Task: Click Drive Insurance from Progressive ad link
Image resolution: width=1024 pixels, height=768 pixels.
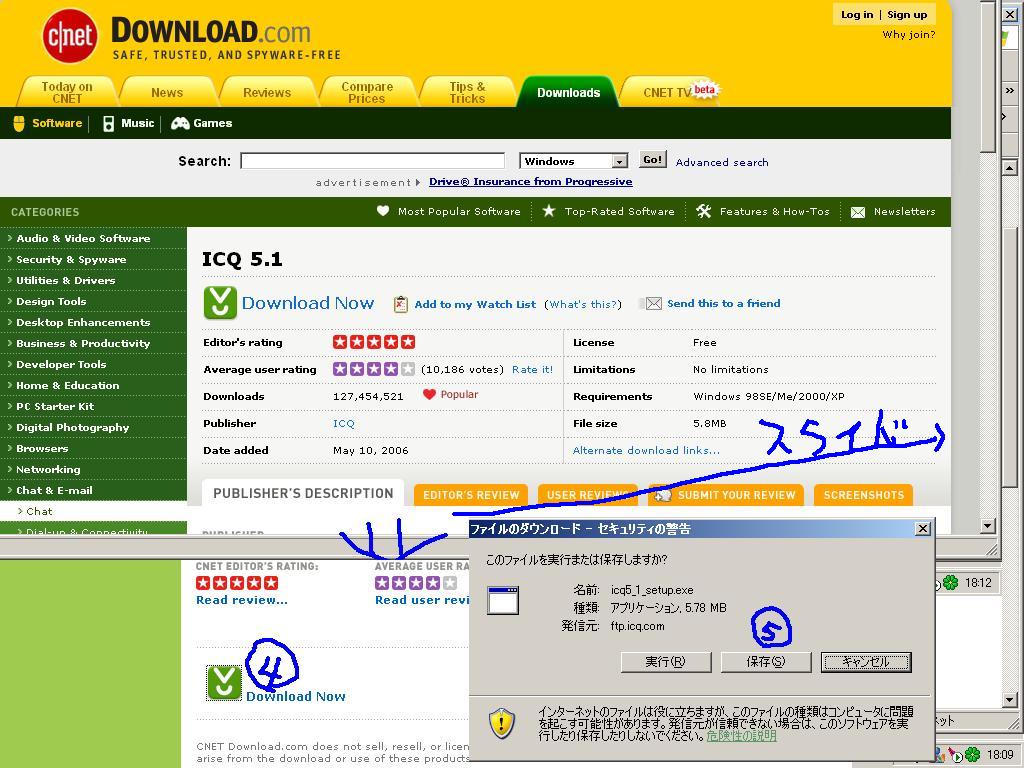Action: tap(530, 182)
